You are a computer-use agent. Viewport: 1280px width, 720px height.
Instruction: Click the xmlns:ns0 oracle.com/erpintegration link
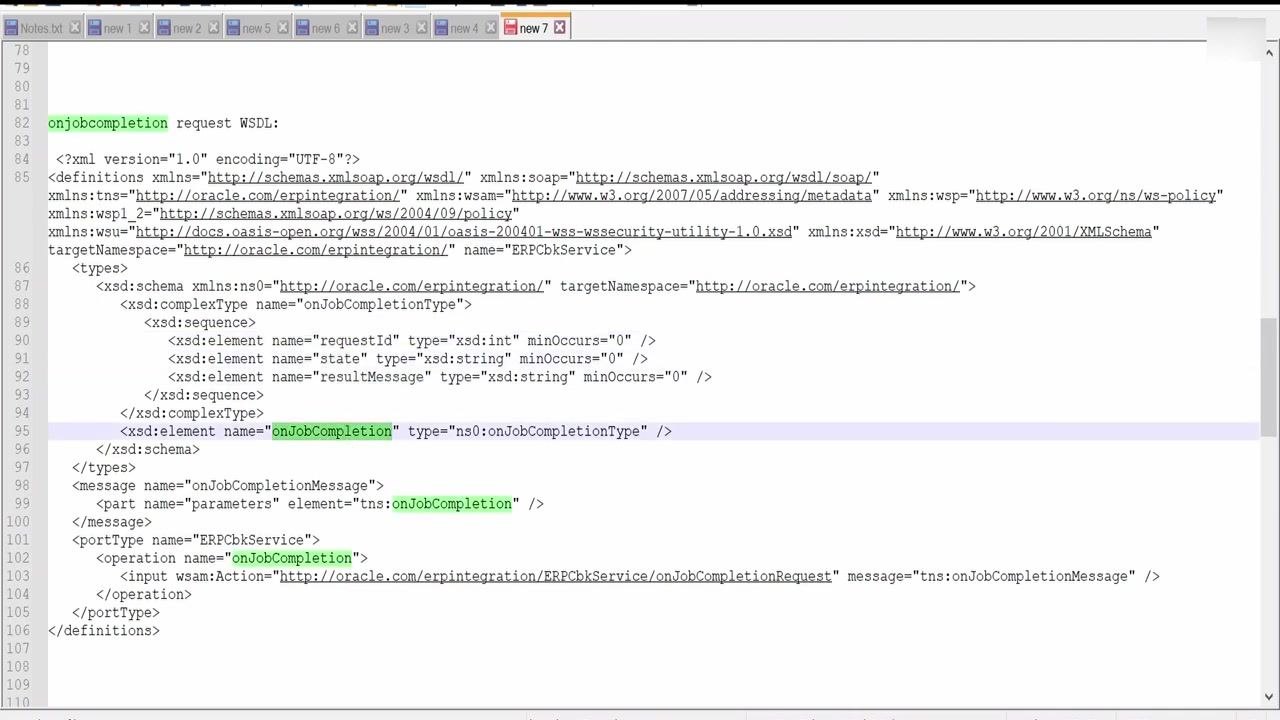(412, 286)
